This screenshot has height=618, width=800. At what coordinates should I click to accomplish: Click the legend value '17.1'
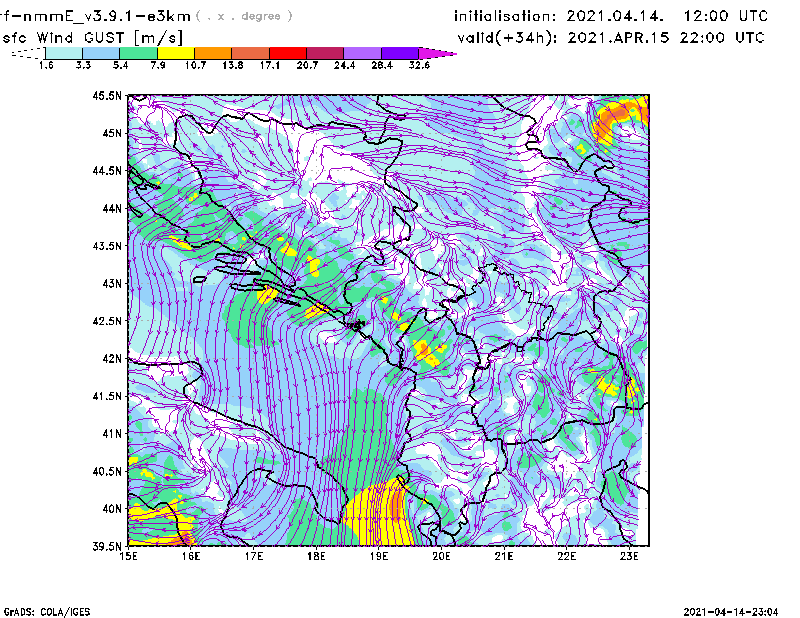pyautogui.click(x=269, y=65)
